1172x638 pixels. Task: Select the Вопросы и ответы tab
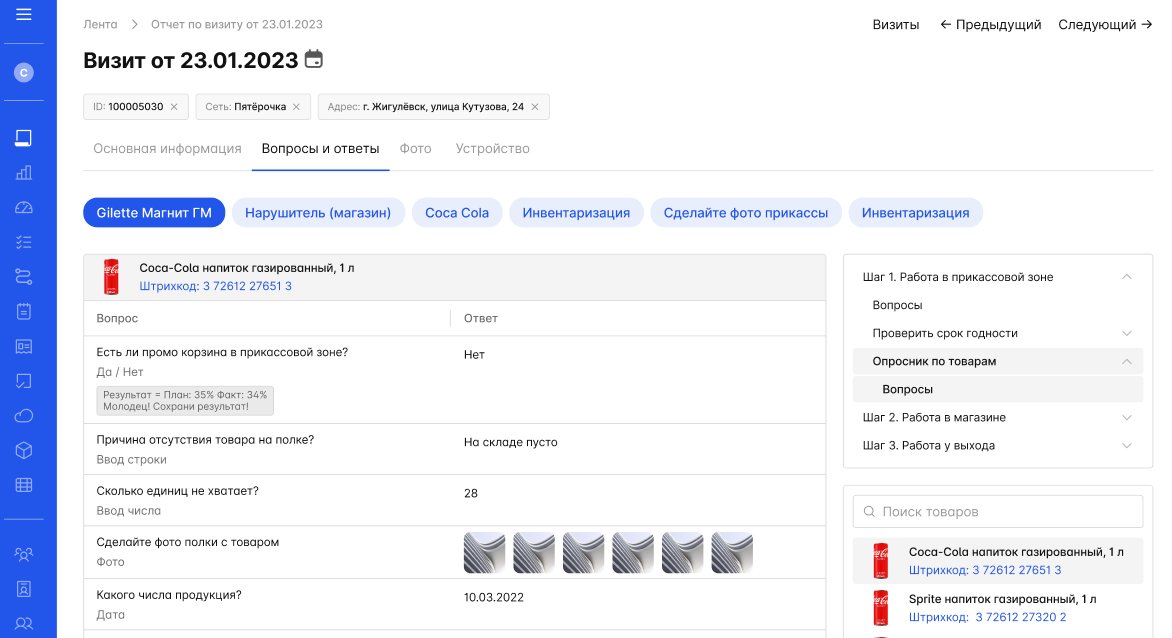click(x=321, y=149)
